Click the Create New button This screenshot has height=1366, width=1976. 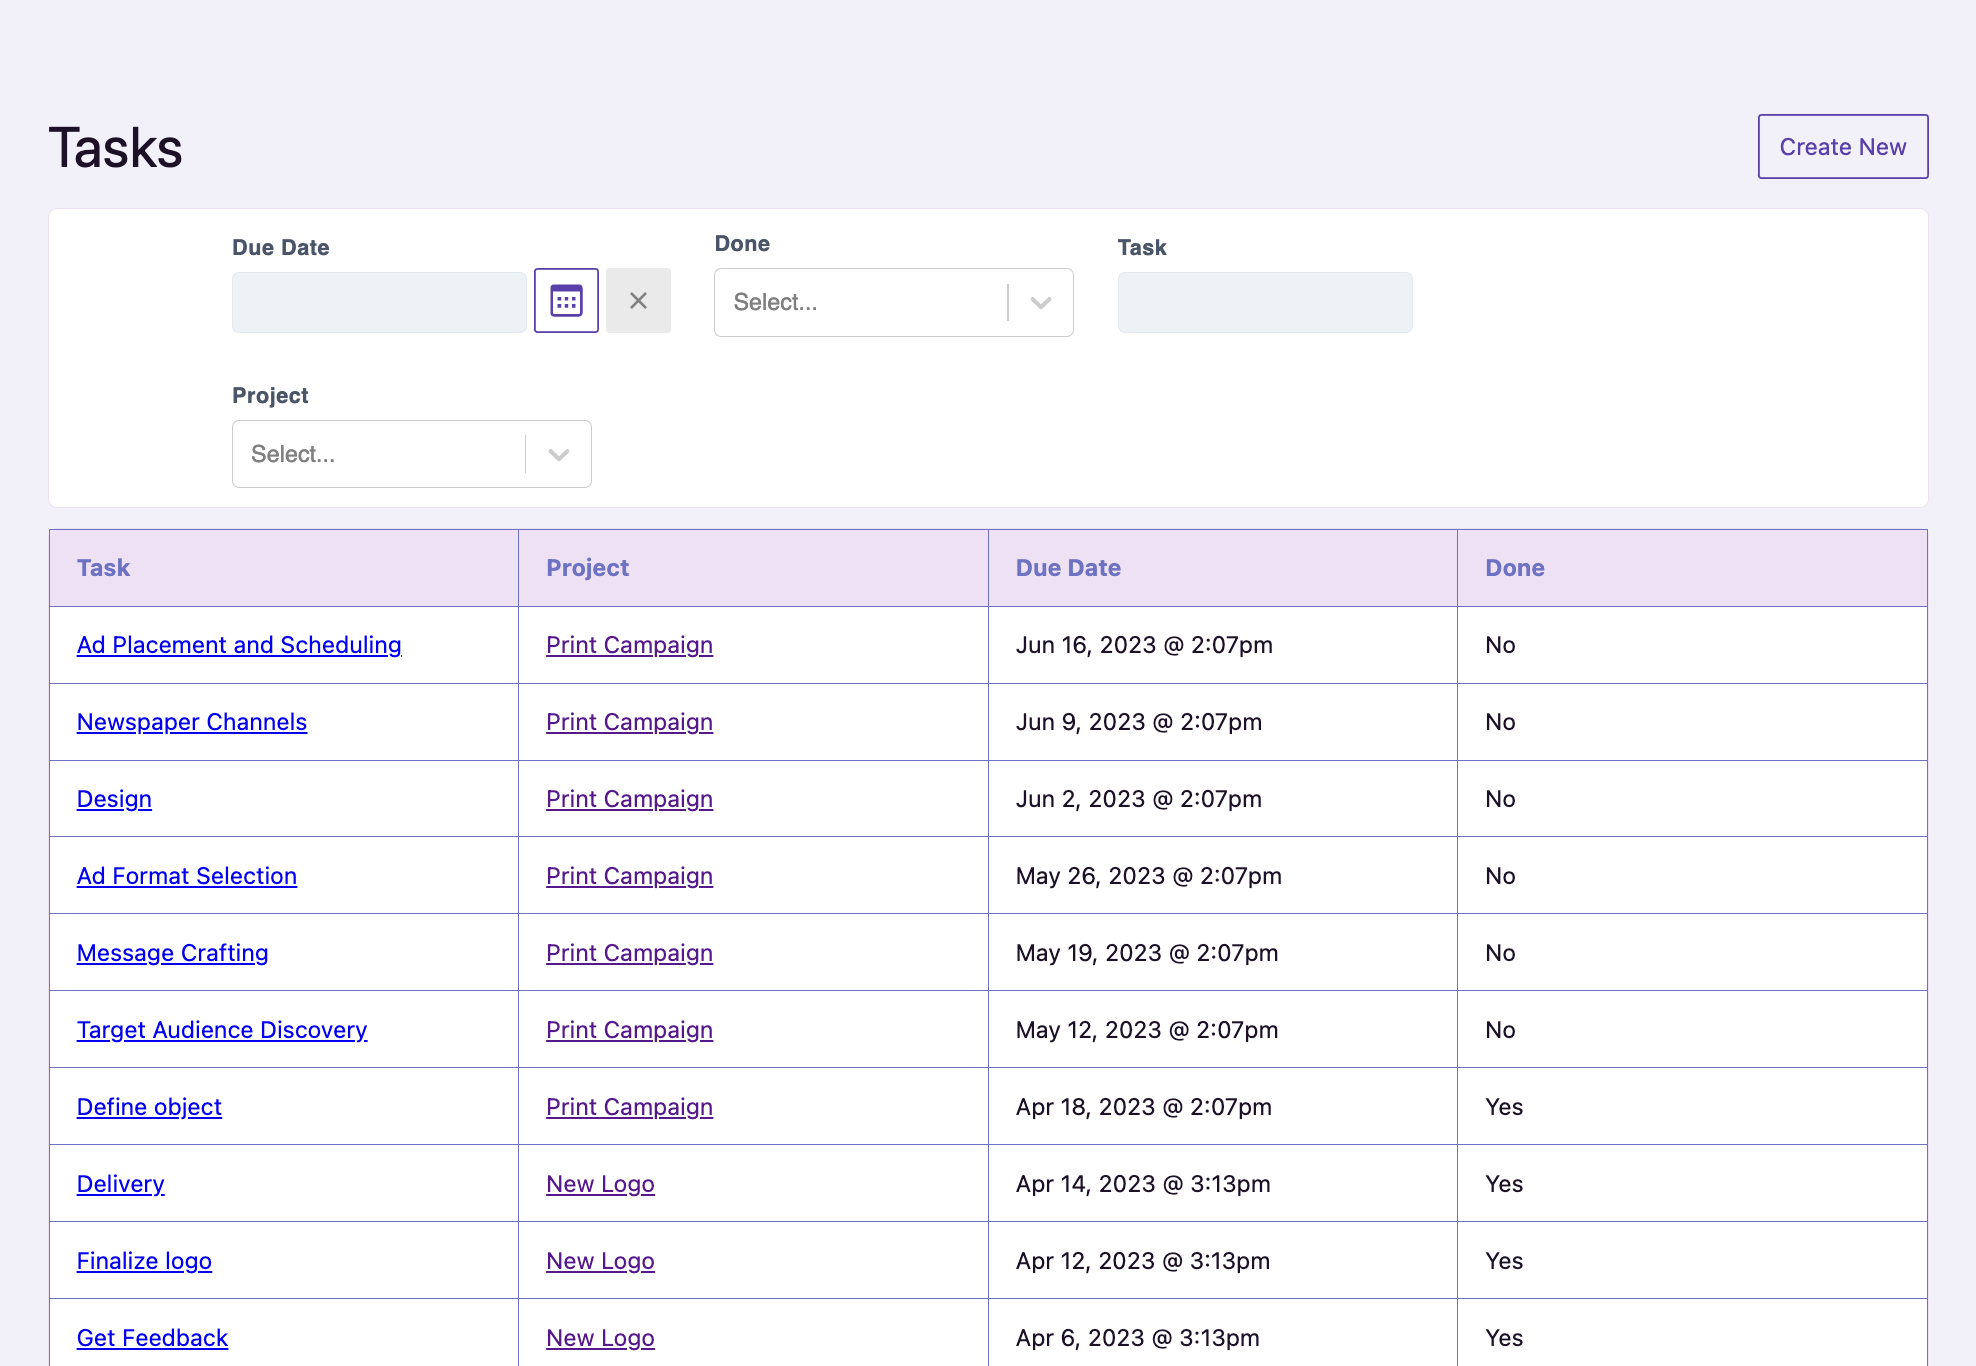(x=1842, y=146)
